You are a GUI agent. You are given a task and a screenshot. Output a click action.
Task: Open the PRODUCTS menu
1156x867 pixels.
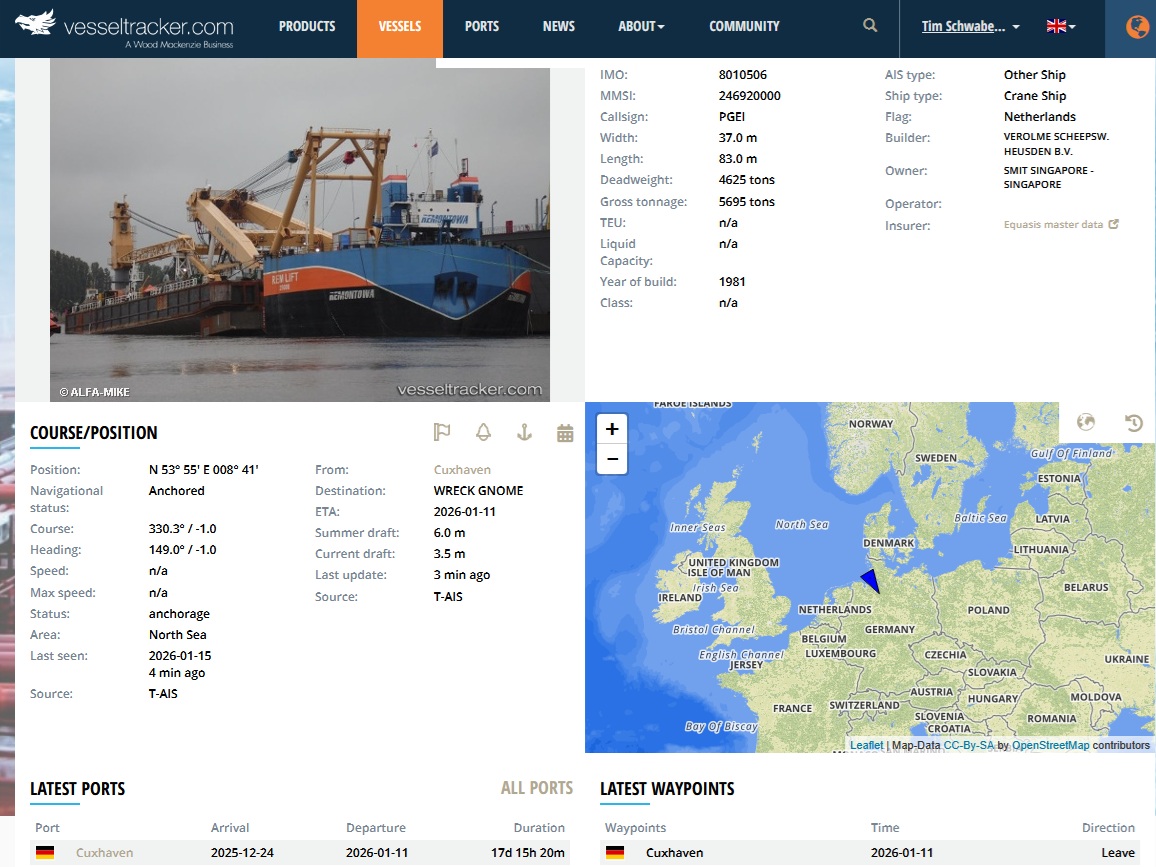tap(307, 27)
